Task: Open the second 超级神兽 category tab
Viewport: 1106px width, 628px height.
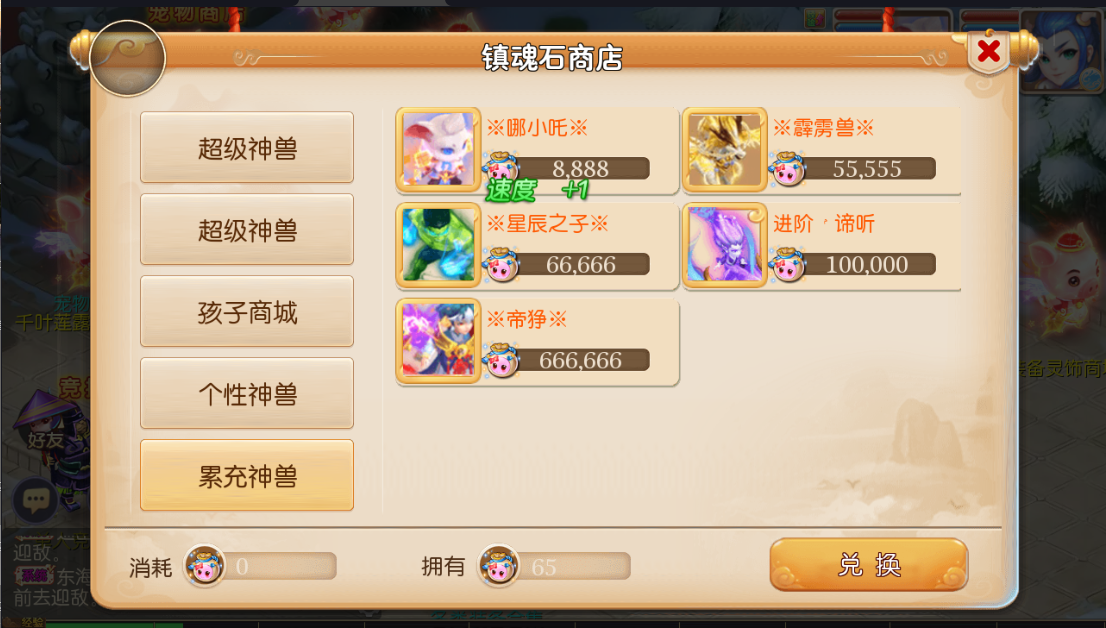Action: pos(247,229)
